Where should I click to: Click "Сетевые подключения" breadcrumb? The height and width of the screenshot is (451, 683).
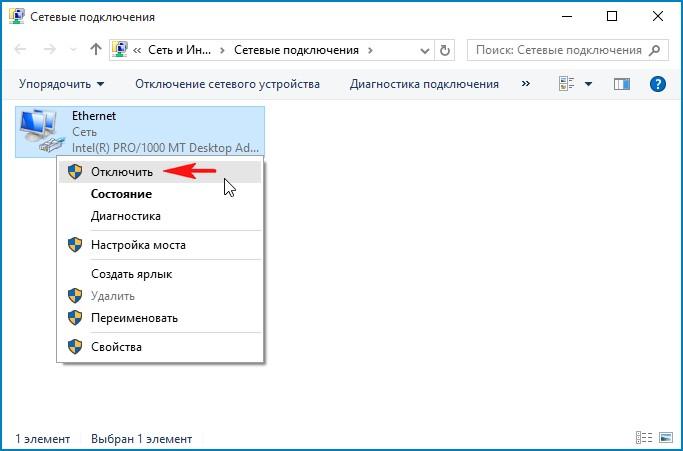tap(296, 50)
